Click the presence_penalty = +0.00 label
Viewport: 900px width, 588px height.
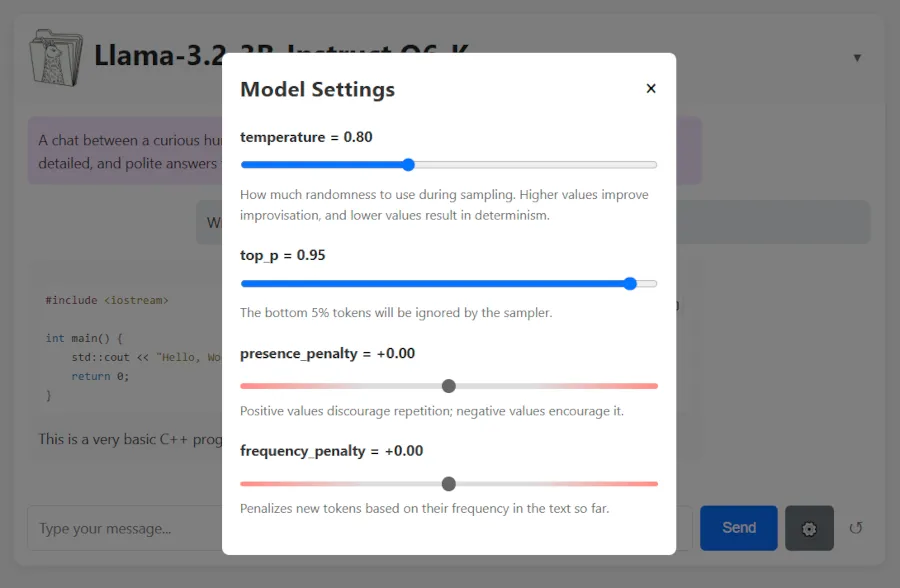(328, 353)
